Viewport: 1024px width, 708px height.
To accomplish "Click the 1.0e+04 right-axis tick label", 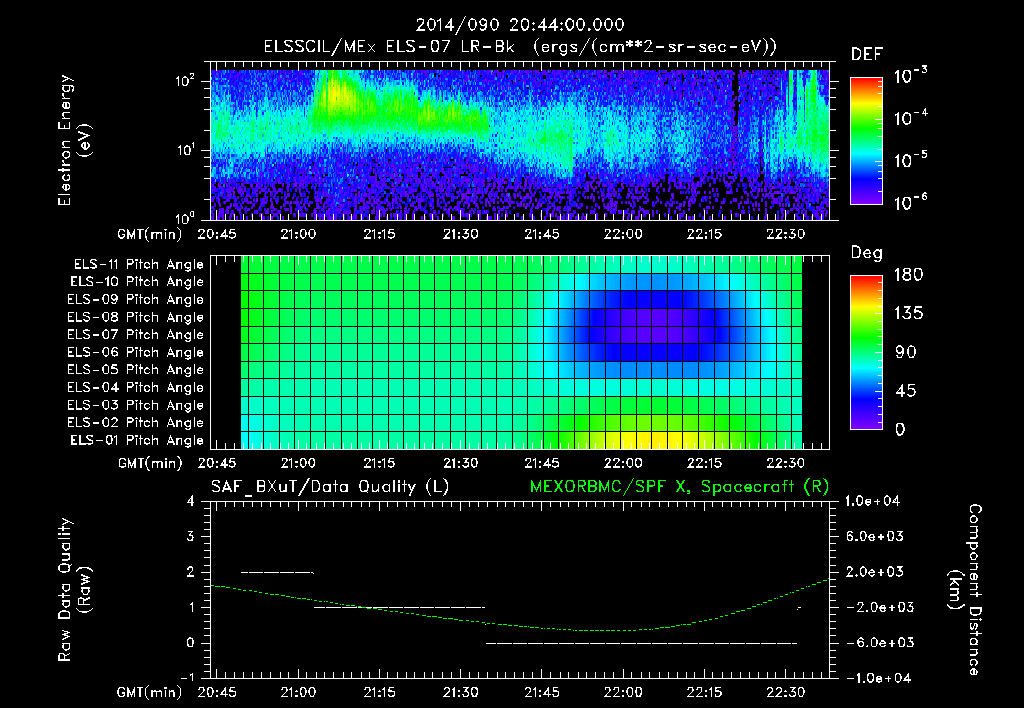I will [872, 501].
